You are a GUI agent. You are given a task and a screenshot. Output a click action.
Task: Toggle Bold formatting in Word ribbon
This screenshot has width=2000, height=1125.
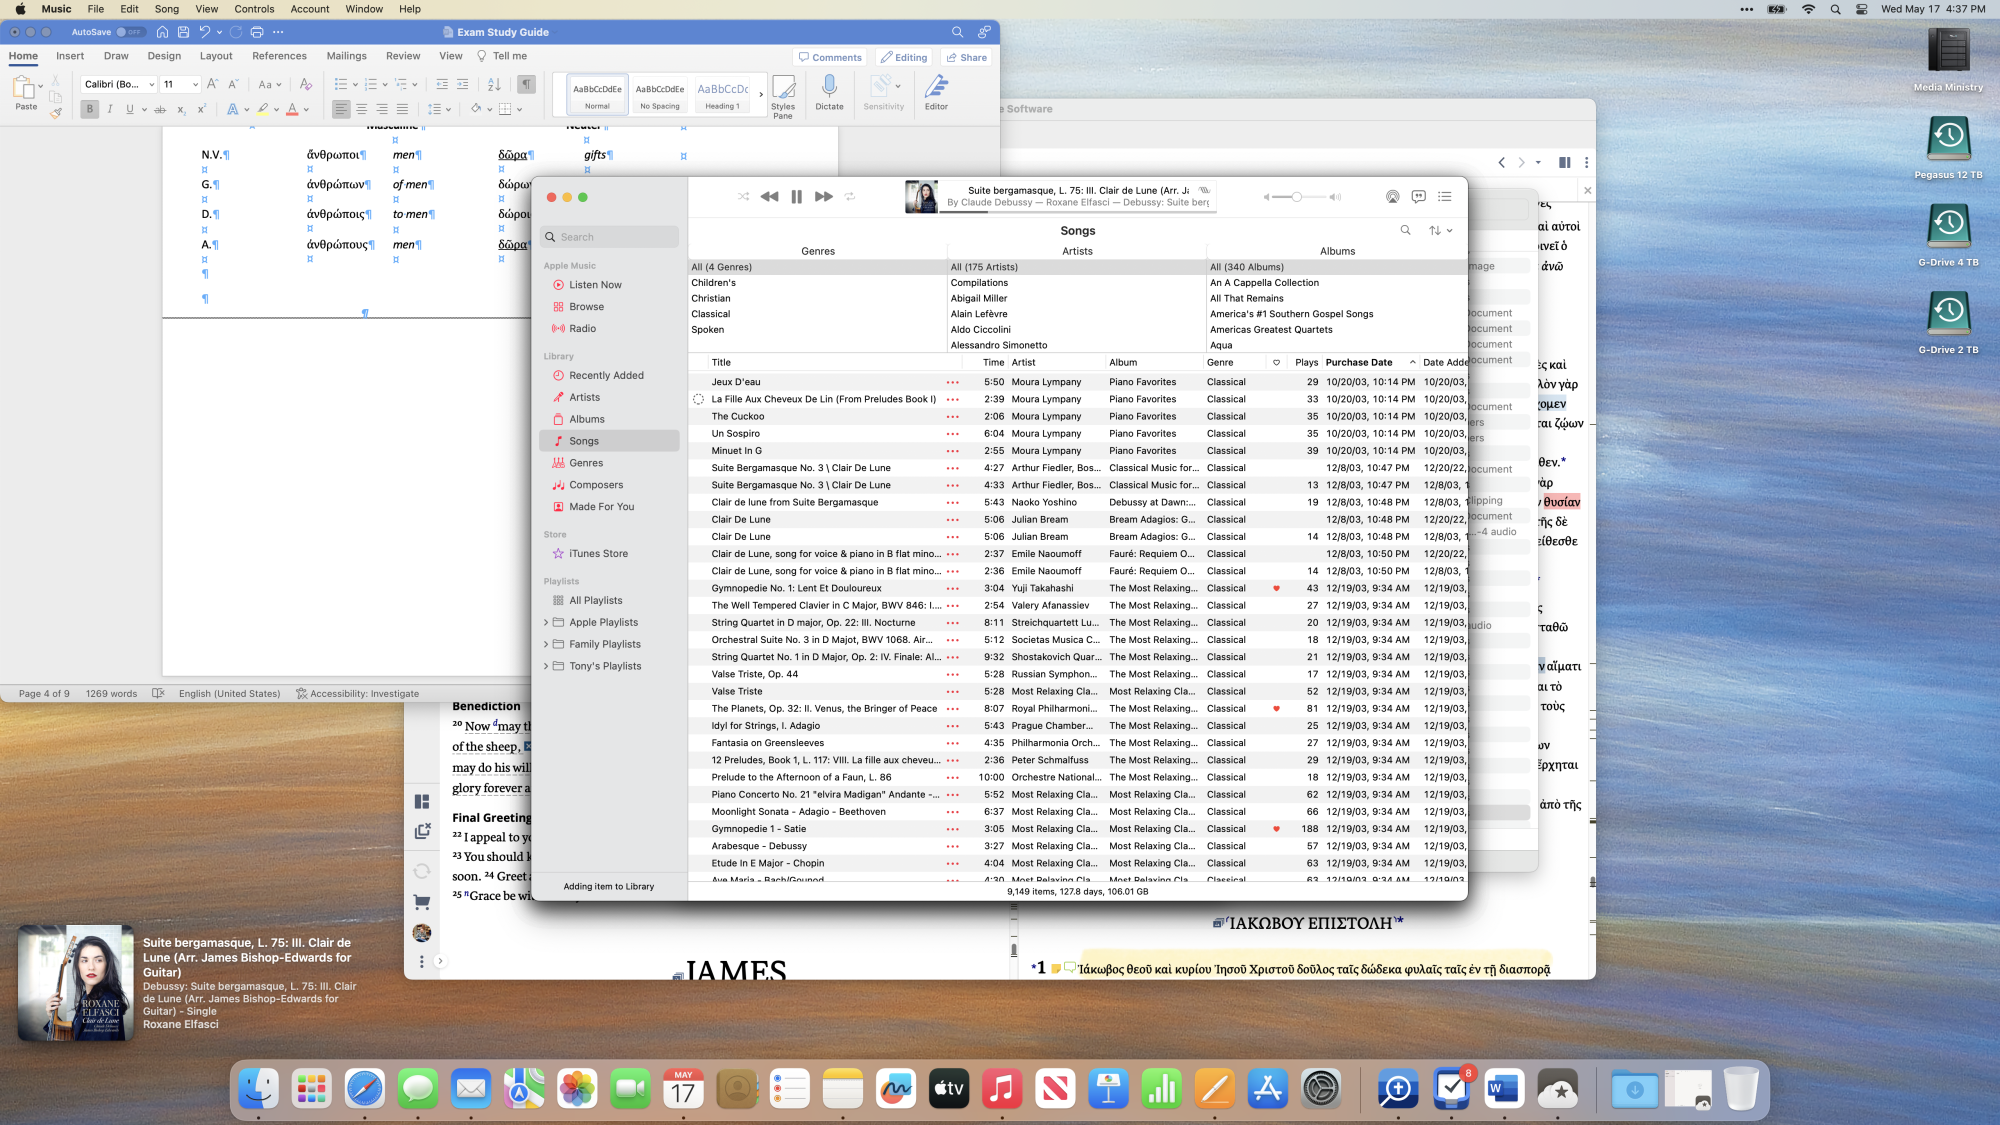point(90,109)
